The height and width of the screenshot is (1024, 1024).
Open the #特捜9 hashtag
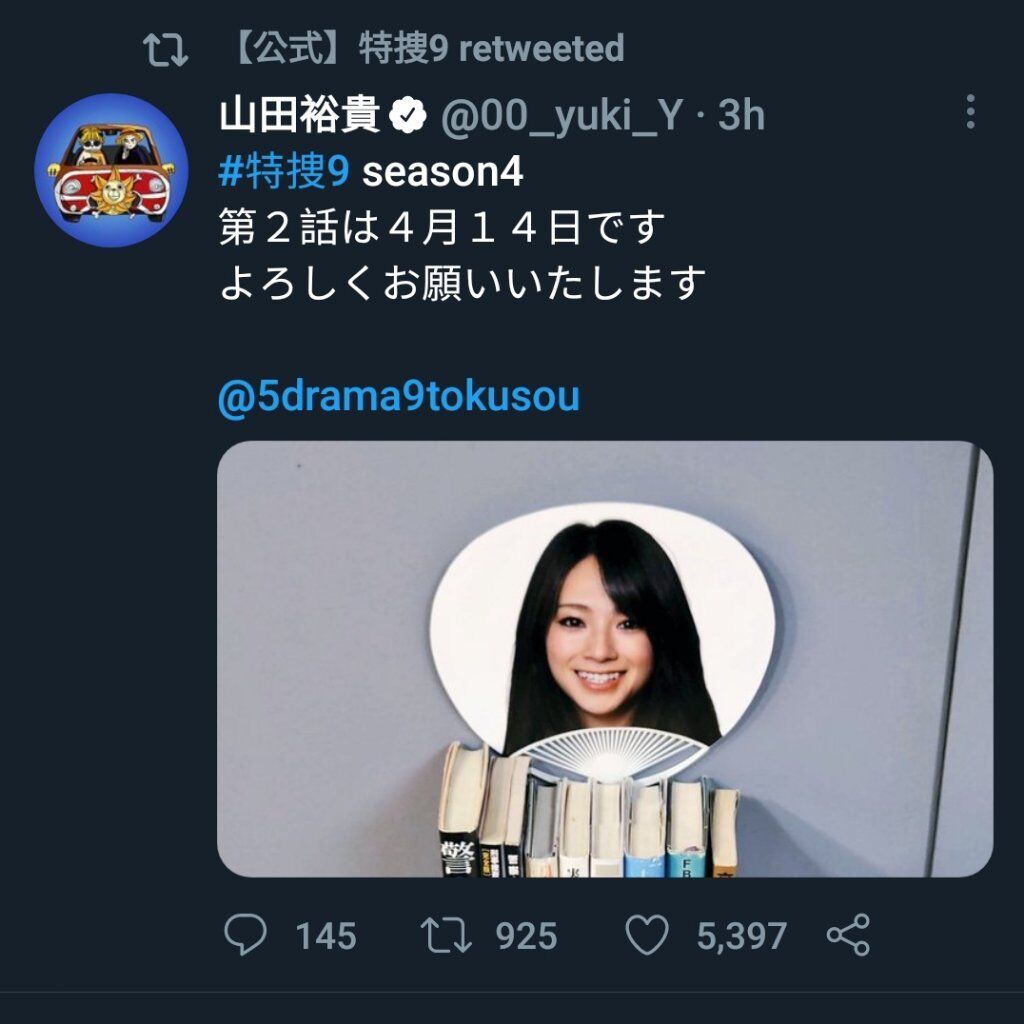point(284,172)
